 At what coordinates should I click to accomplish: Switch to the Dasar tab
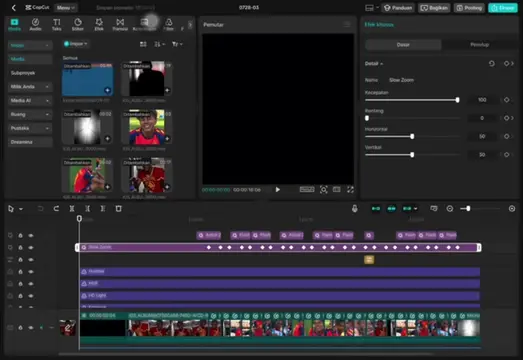(x=403, y=44)
